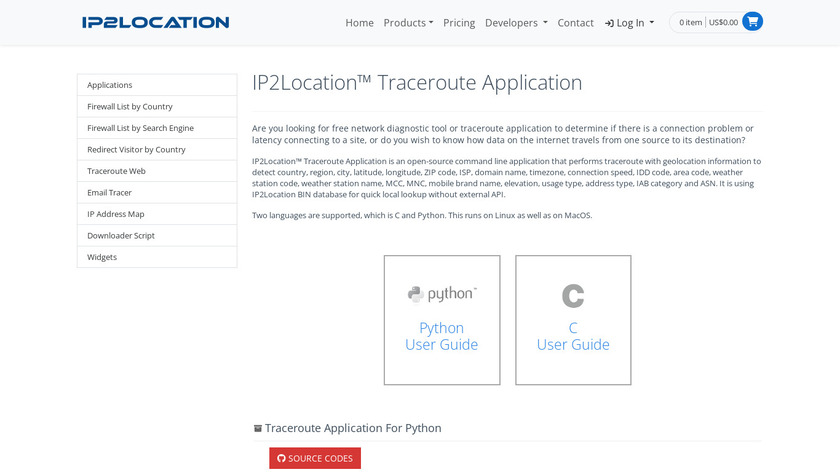Click the Python logo image
Viewport: 840px width, 472px height.
tap(442, 294)
